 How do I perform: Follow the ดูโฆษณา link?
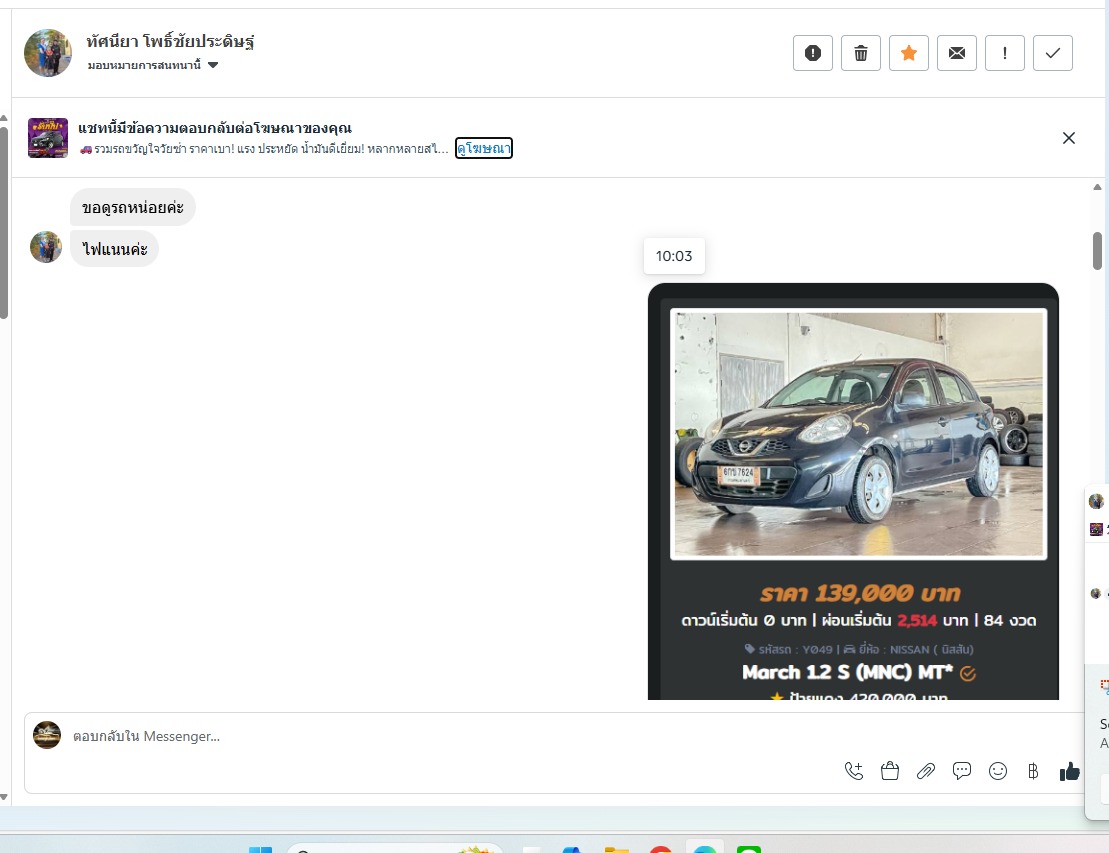point(484,149)
